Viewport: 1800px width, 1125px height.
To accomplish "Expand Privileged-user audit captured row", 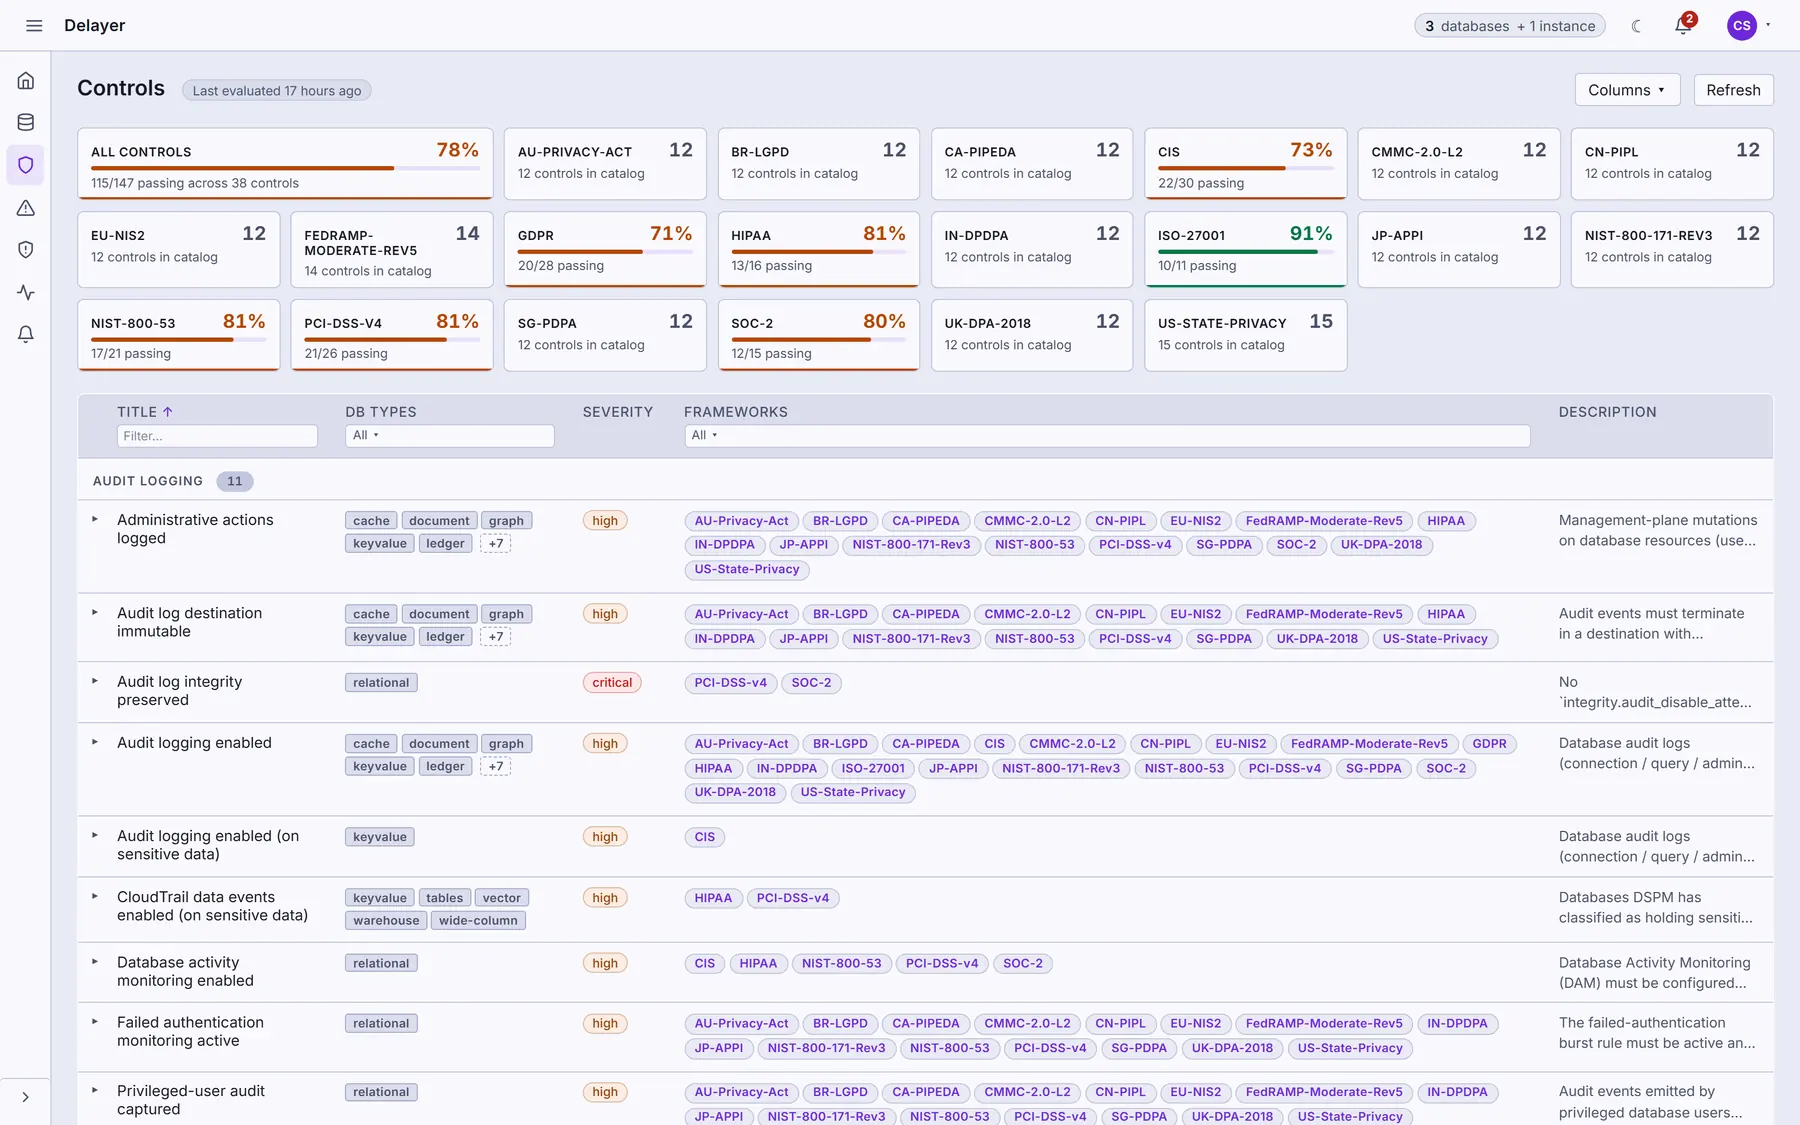I will coord(95,1091).
